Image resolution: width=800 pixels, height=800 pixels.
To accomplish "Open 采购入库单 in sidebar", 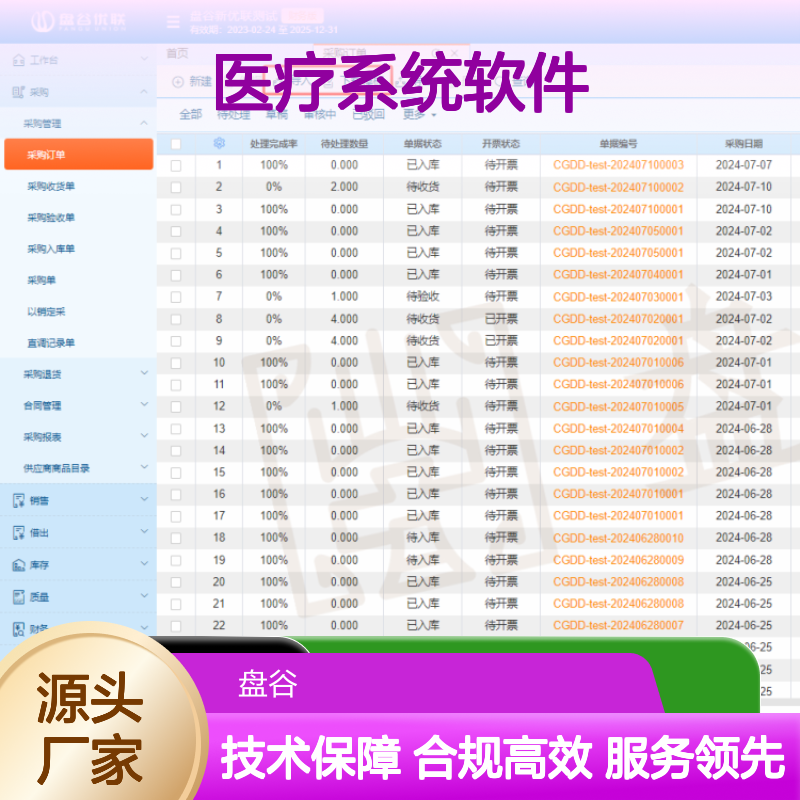I will point(51,248).
